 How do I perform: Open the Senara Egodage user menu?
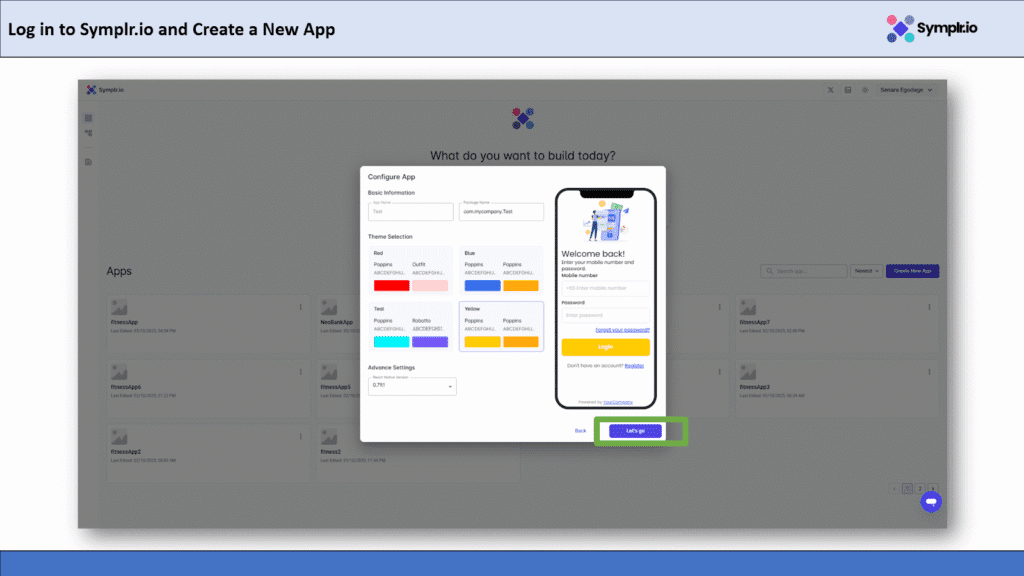(906, 90)
